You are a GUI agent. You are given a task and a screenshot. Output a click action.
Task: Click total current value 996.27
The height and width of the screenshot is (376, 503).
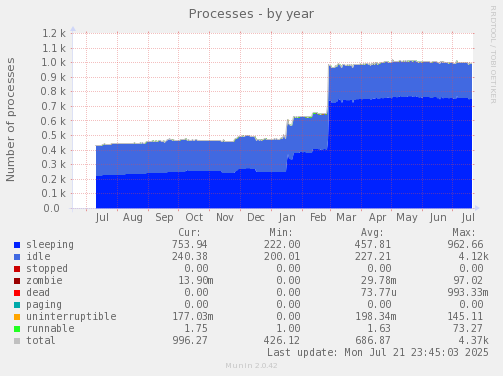tap(190, 341)
